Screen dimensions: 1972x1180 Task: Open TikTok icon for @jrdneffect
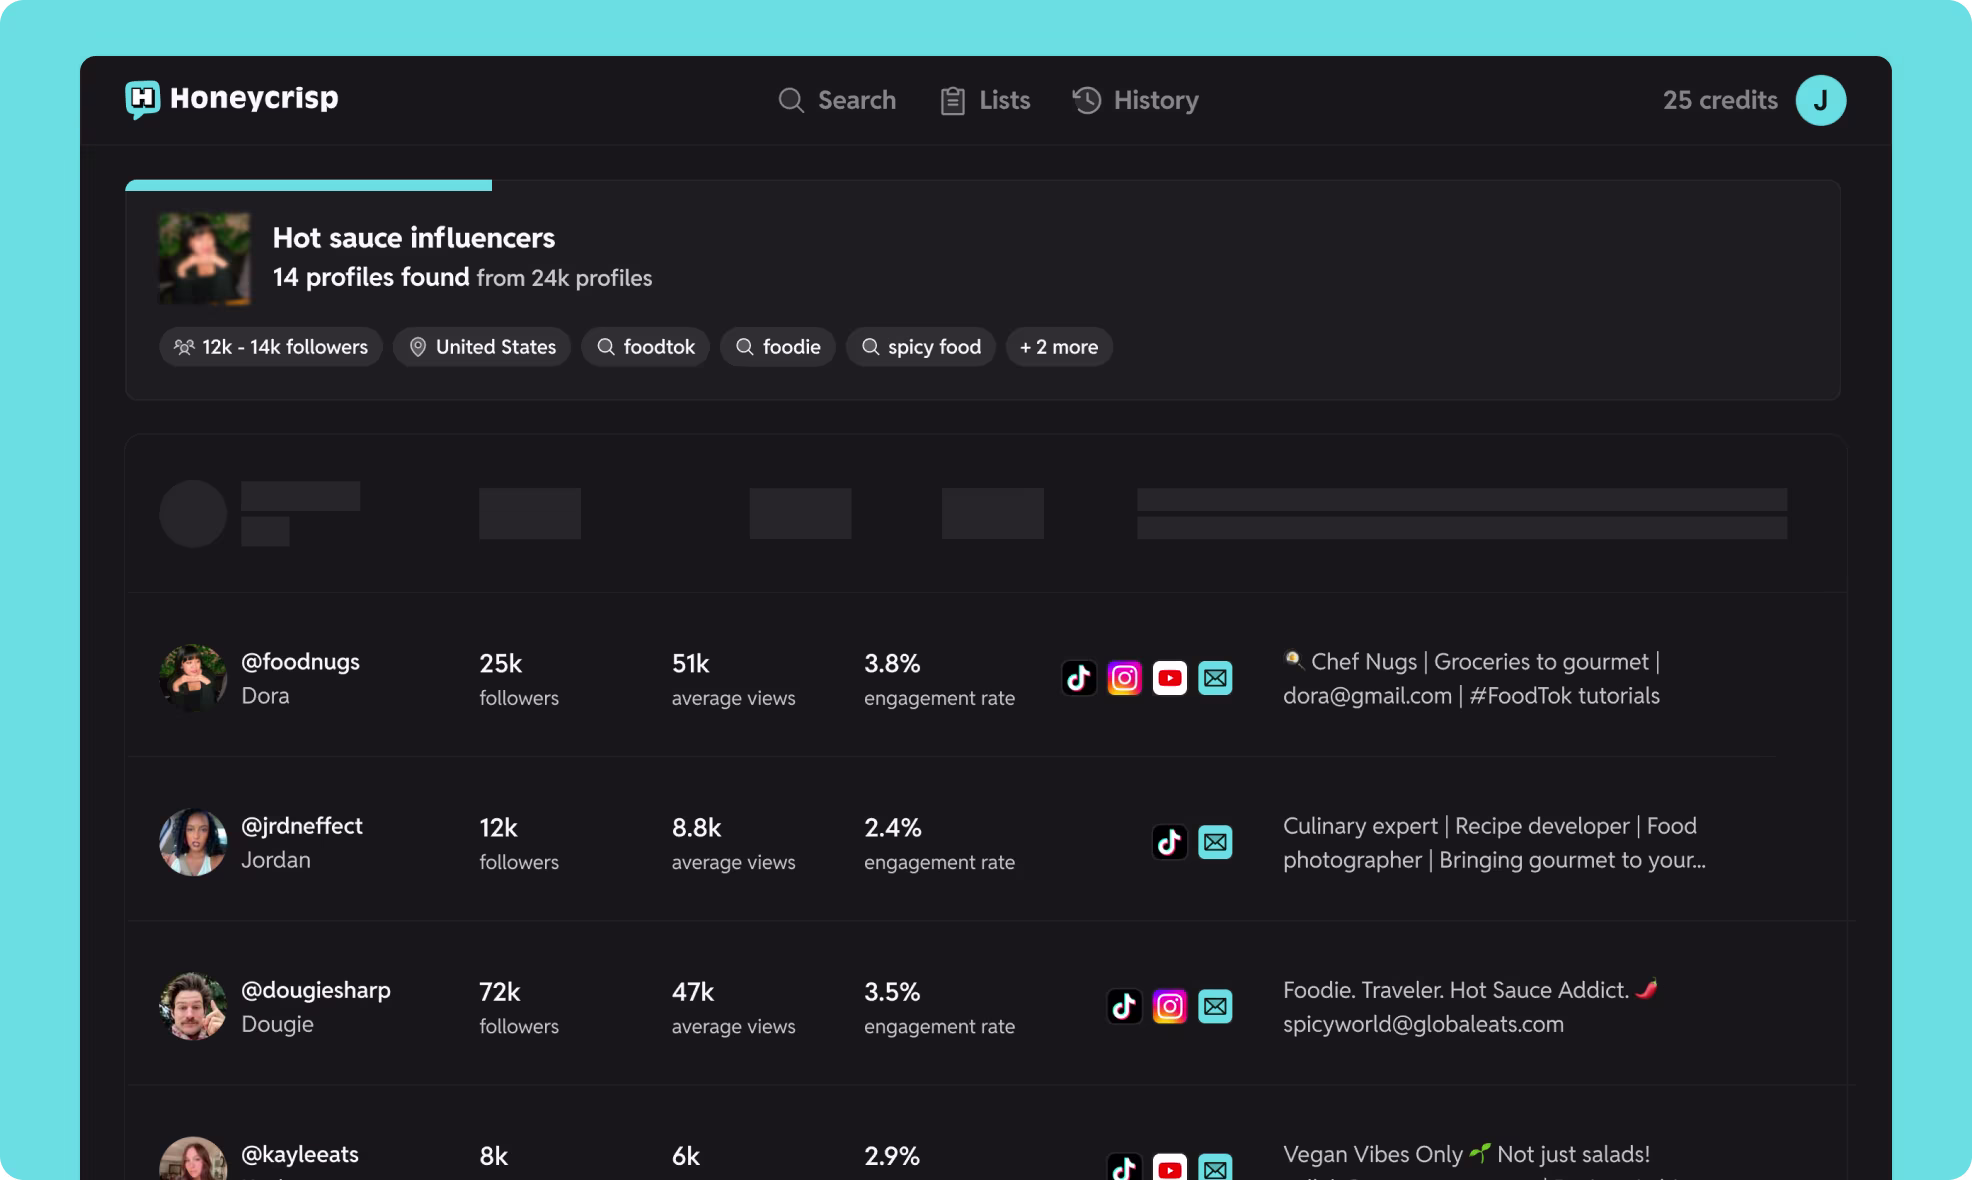(1169, 842)
